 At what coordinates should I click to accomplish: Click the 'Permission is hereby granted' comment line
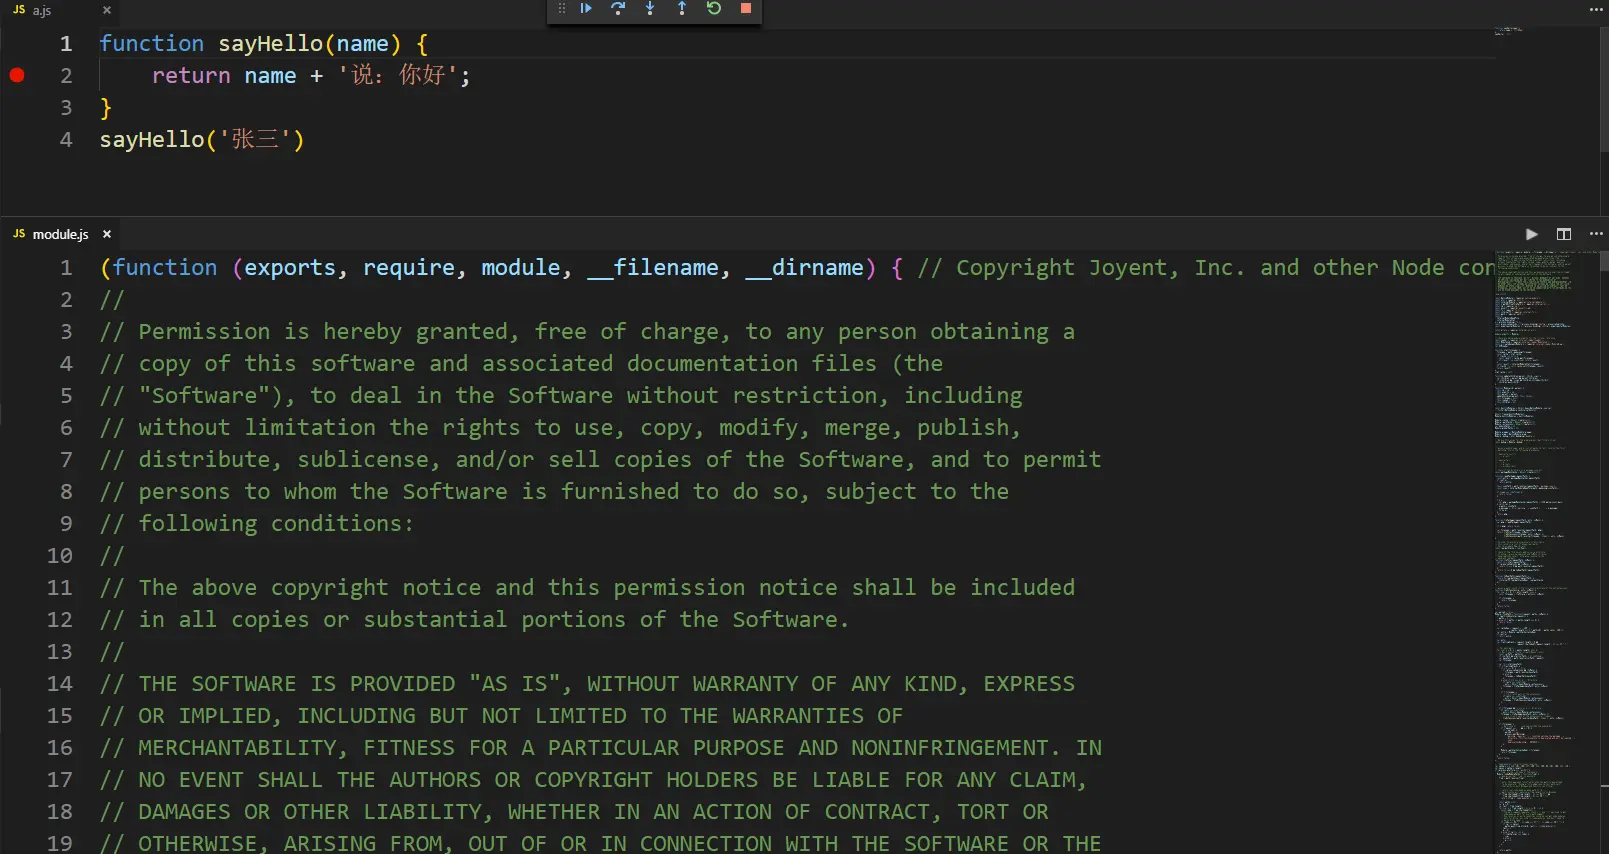(587, 332)
